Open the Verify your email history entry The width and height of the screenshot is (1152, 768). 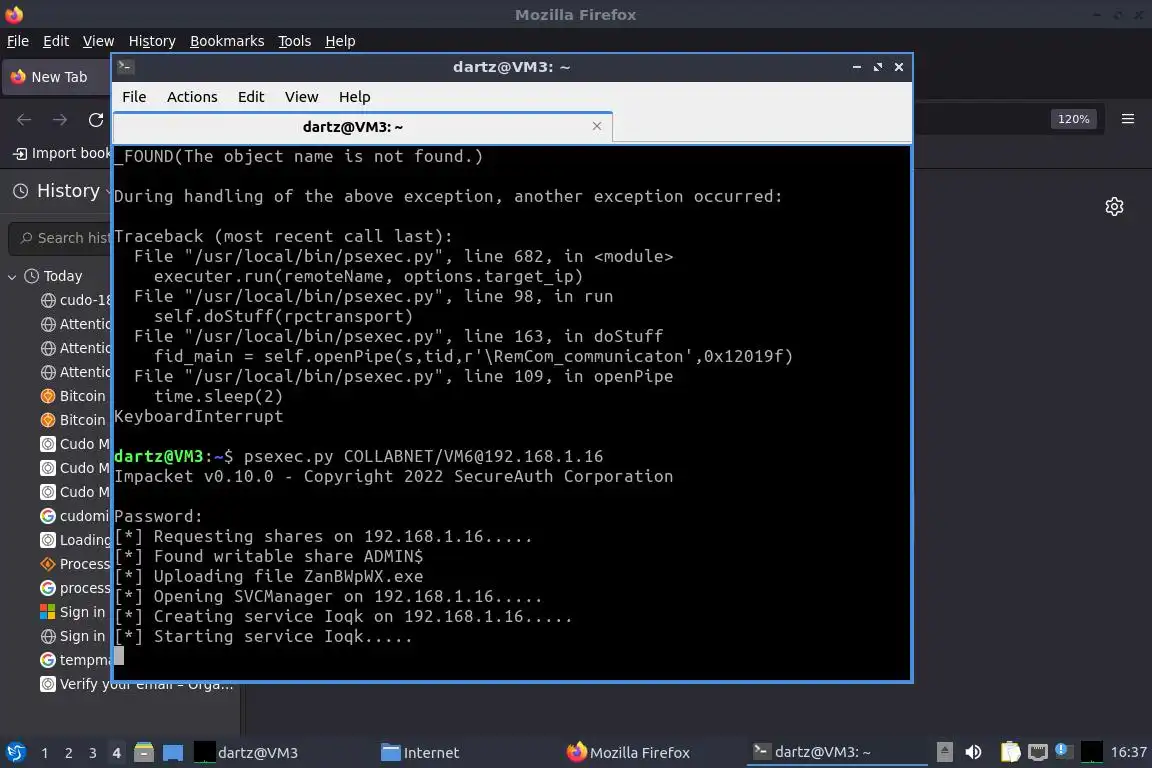pyautogui.click(x=137, y=684)
